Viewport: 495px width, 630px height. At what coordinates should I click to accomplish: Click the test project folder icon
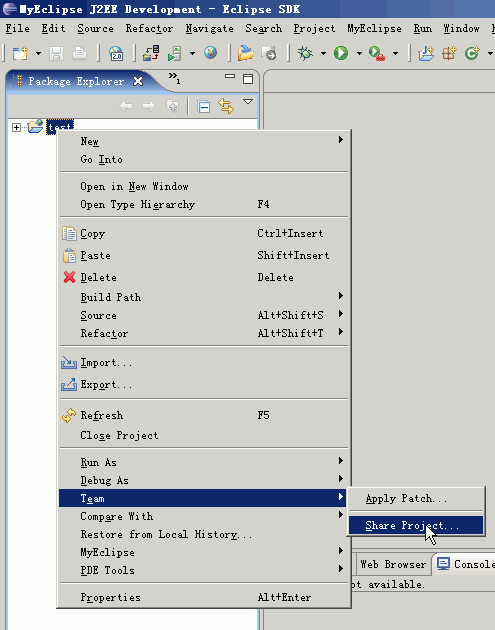pos(35,126)
